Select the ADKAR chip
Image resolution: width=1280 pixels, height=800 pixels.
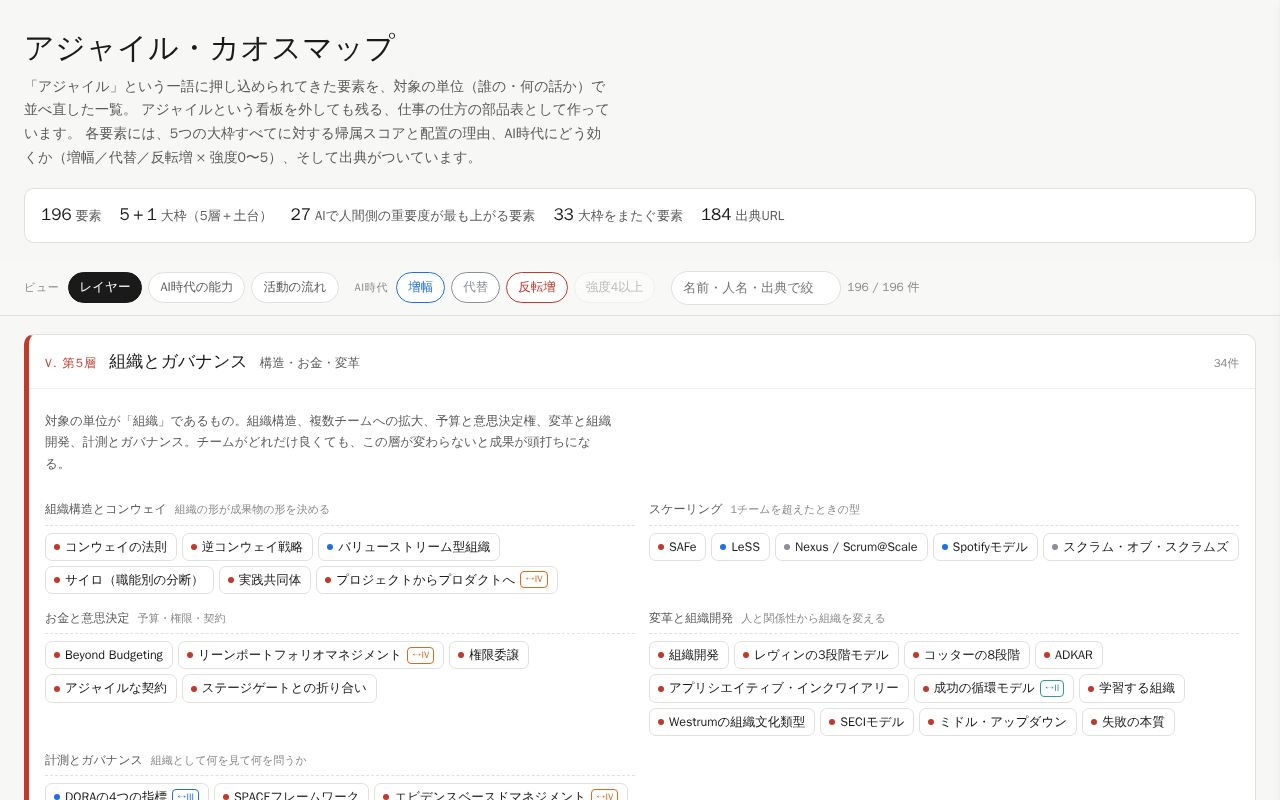tap(1069, 655)
